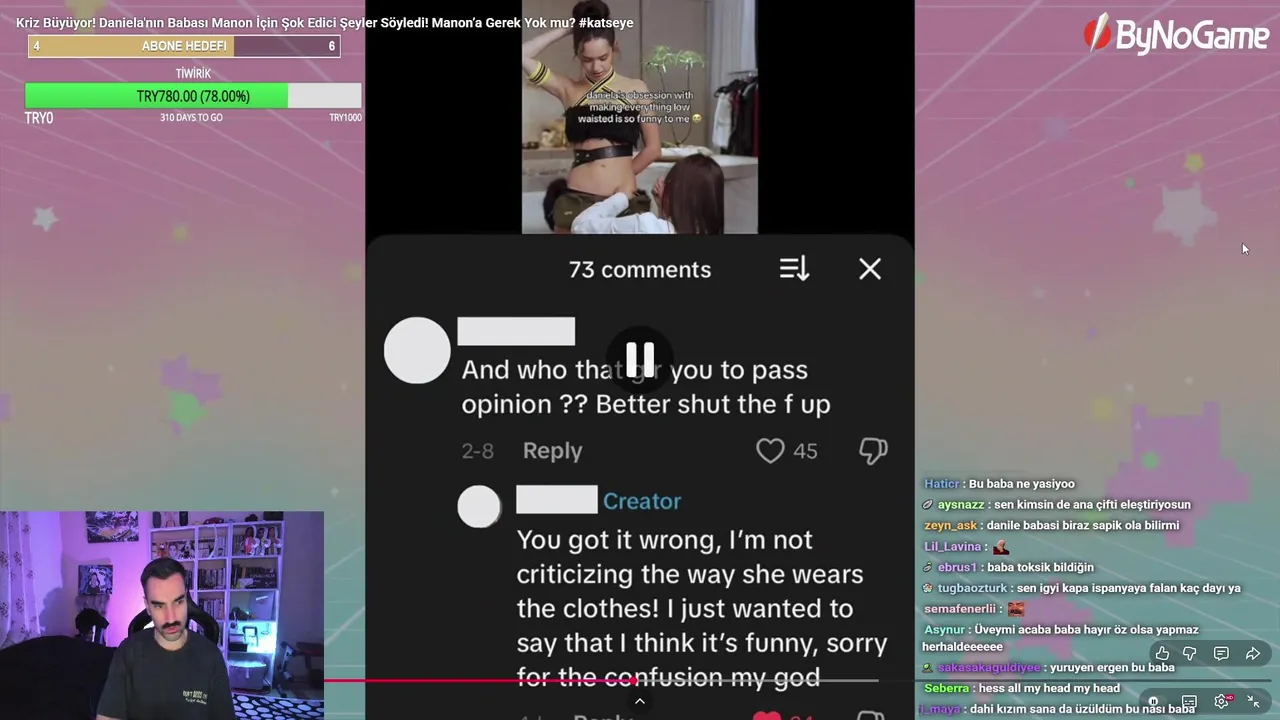Viewport: 1280px width, 720px height.
Task: Exit fullscreen with the collapse arrows
Action: pos(1253,702)
